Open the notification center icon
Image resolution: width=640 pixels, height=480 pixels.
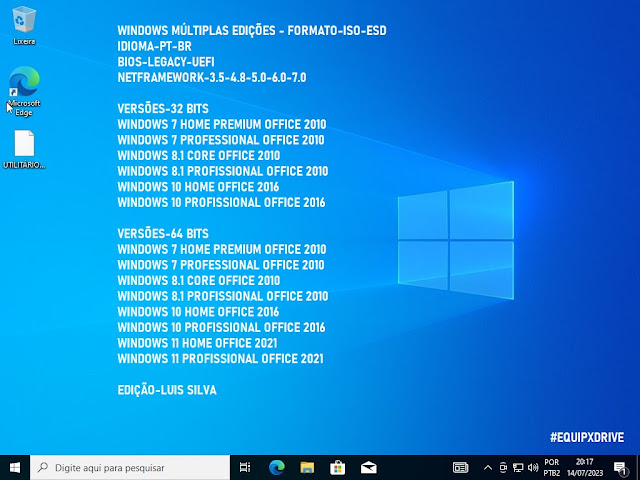pyautogui.click(x=620, y=468)
